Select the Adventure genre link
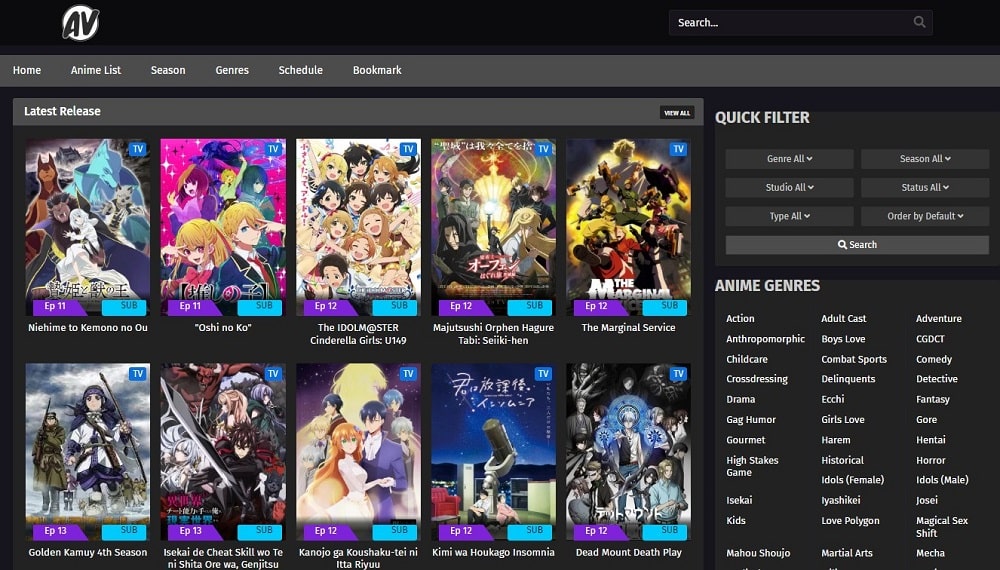1000x570 pixels. 939,319
